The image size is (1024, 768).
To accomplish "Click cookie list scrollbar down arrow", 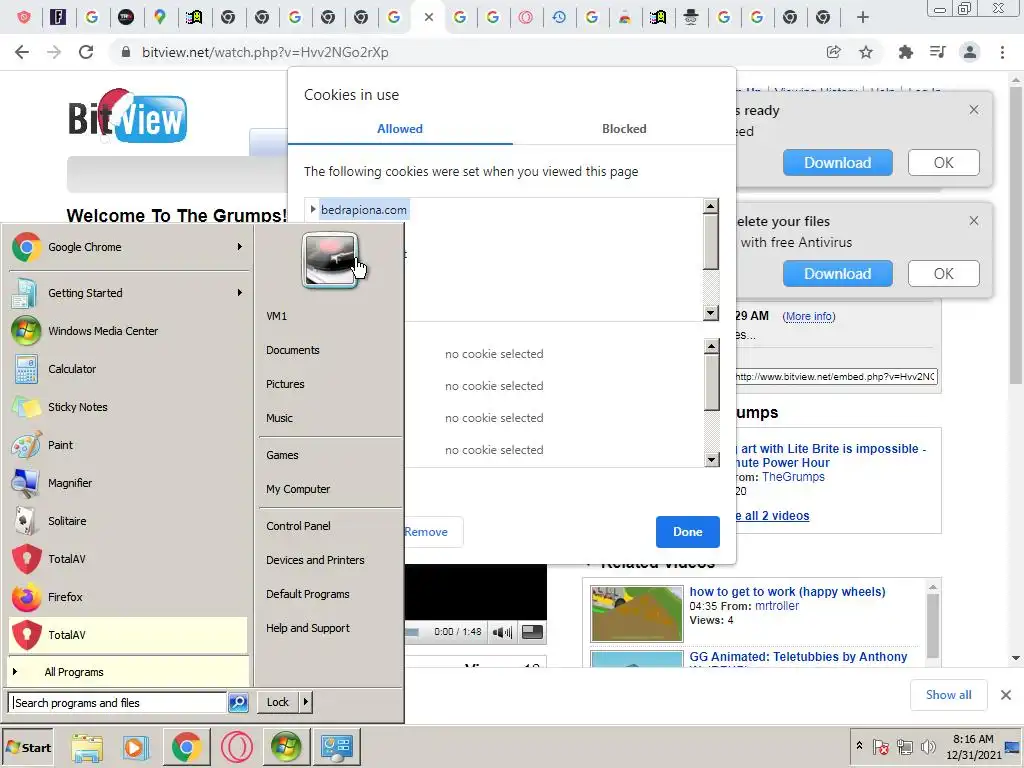I will click(x=711, y=313).
